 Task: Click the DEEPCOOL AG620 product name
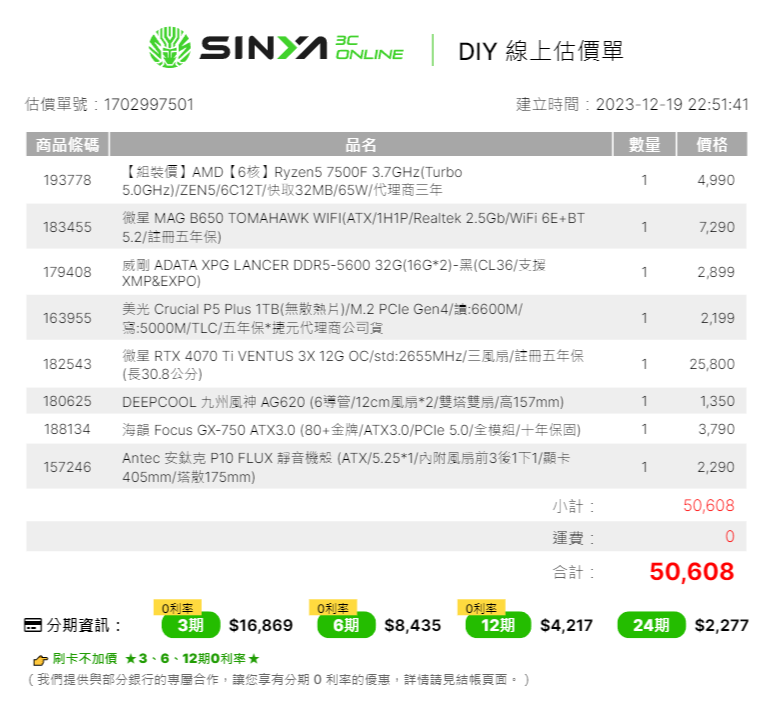click(x=343, y=402)
